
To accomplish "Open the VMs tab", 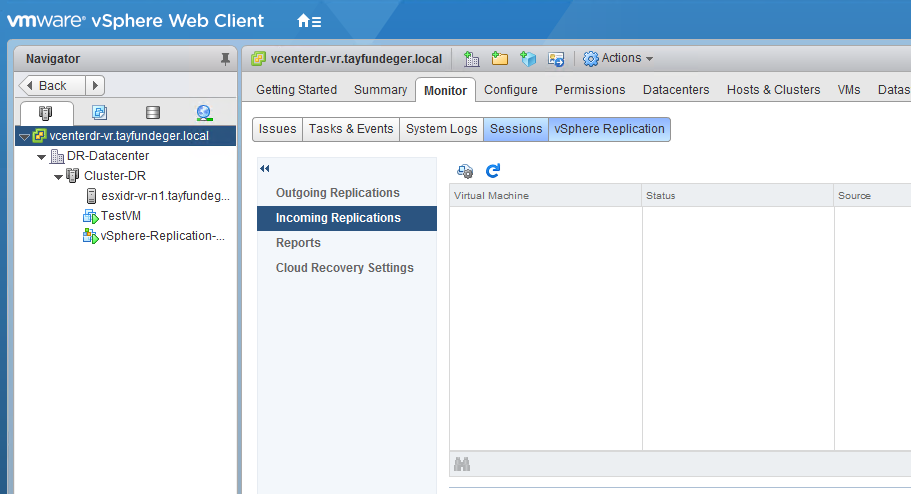I will click(849, 90).
